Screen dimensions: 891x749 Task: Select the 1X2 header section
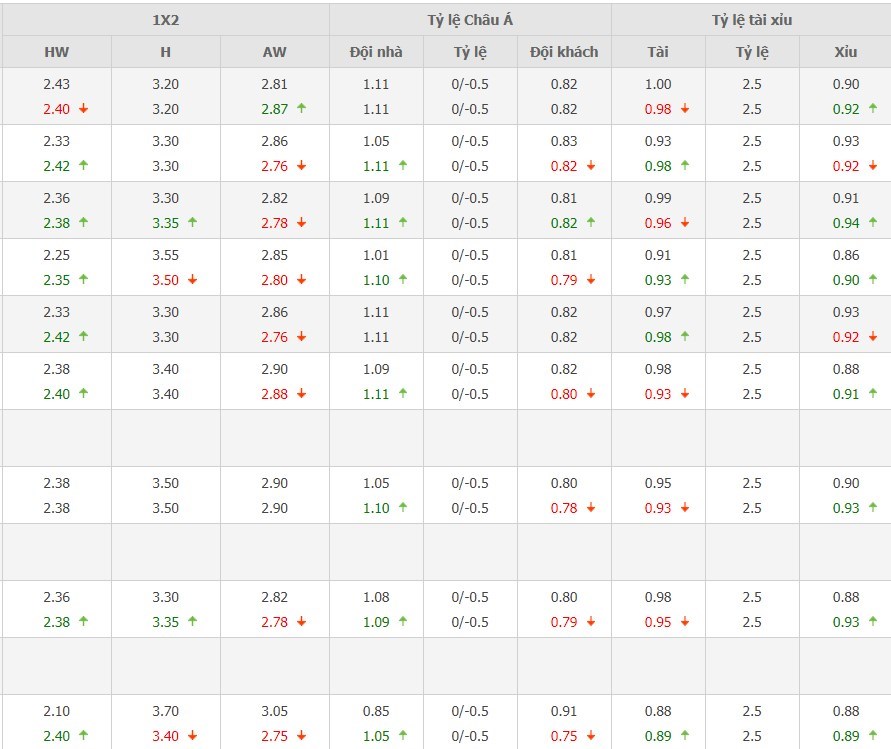(x=165, y=20)
